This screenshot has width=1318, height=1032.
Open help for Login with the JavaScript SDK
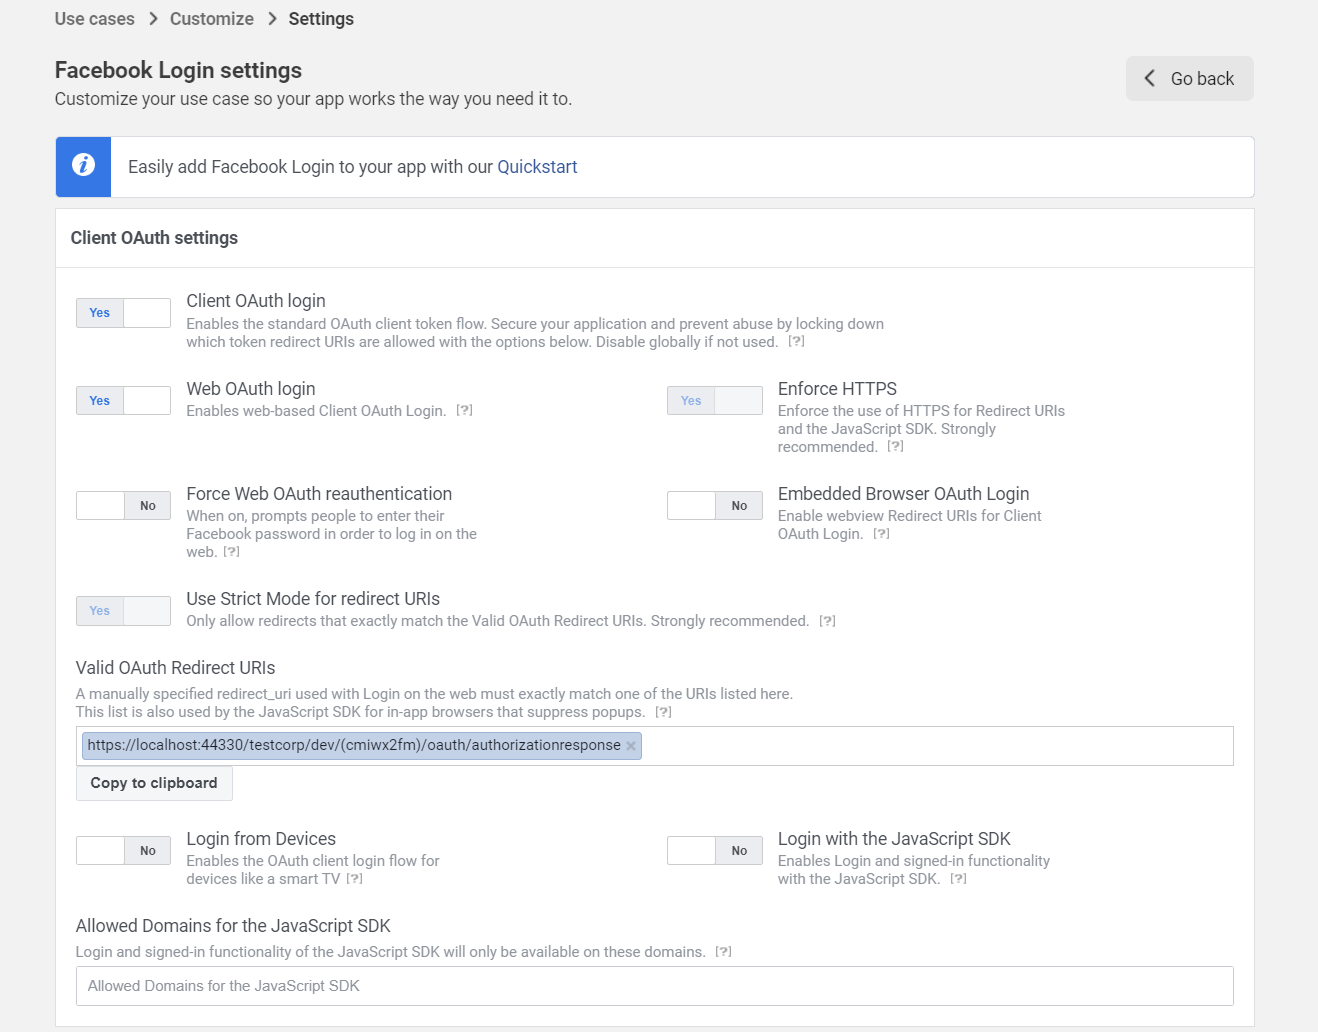click(958, 878)
